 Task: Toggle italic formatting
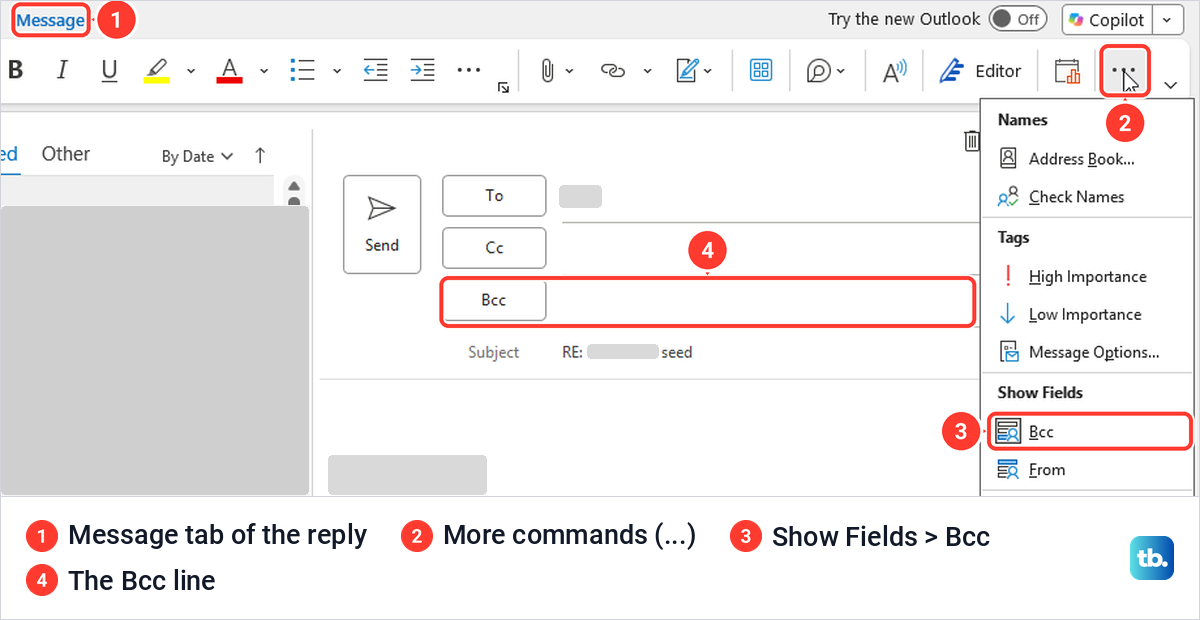click(62, 70)
